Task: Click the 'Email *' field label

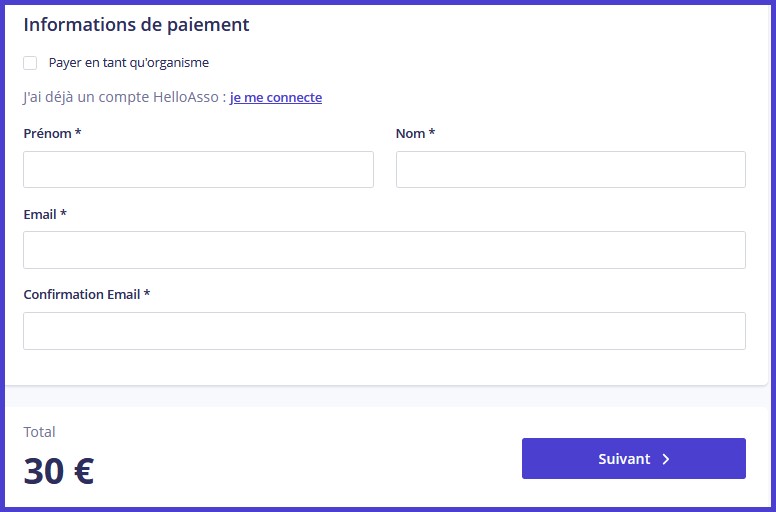Action: [x=40, y=214]
